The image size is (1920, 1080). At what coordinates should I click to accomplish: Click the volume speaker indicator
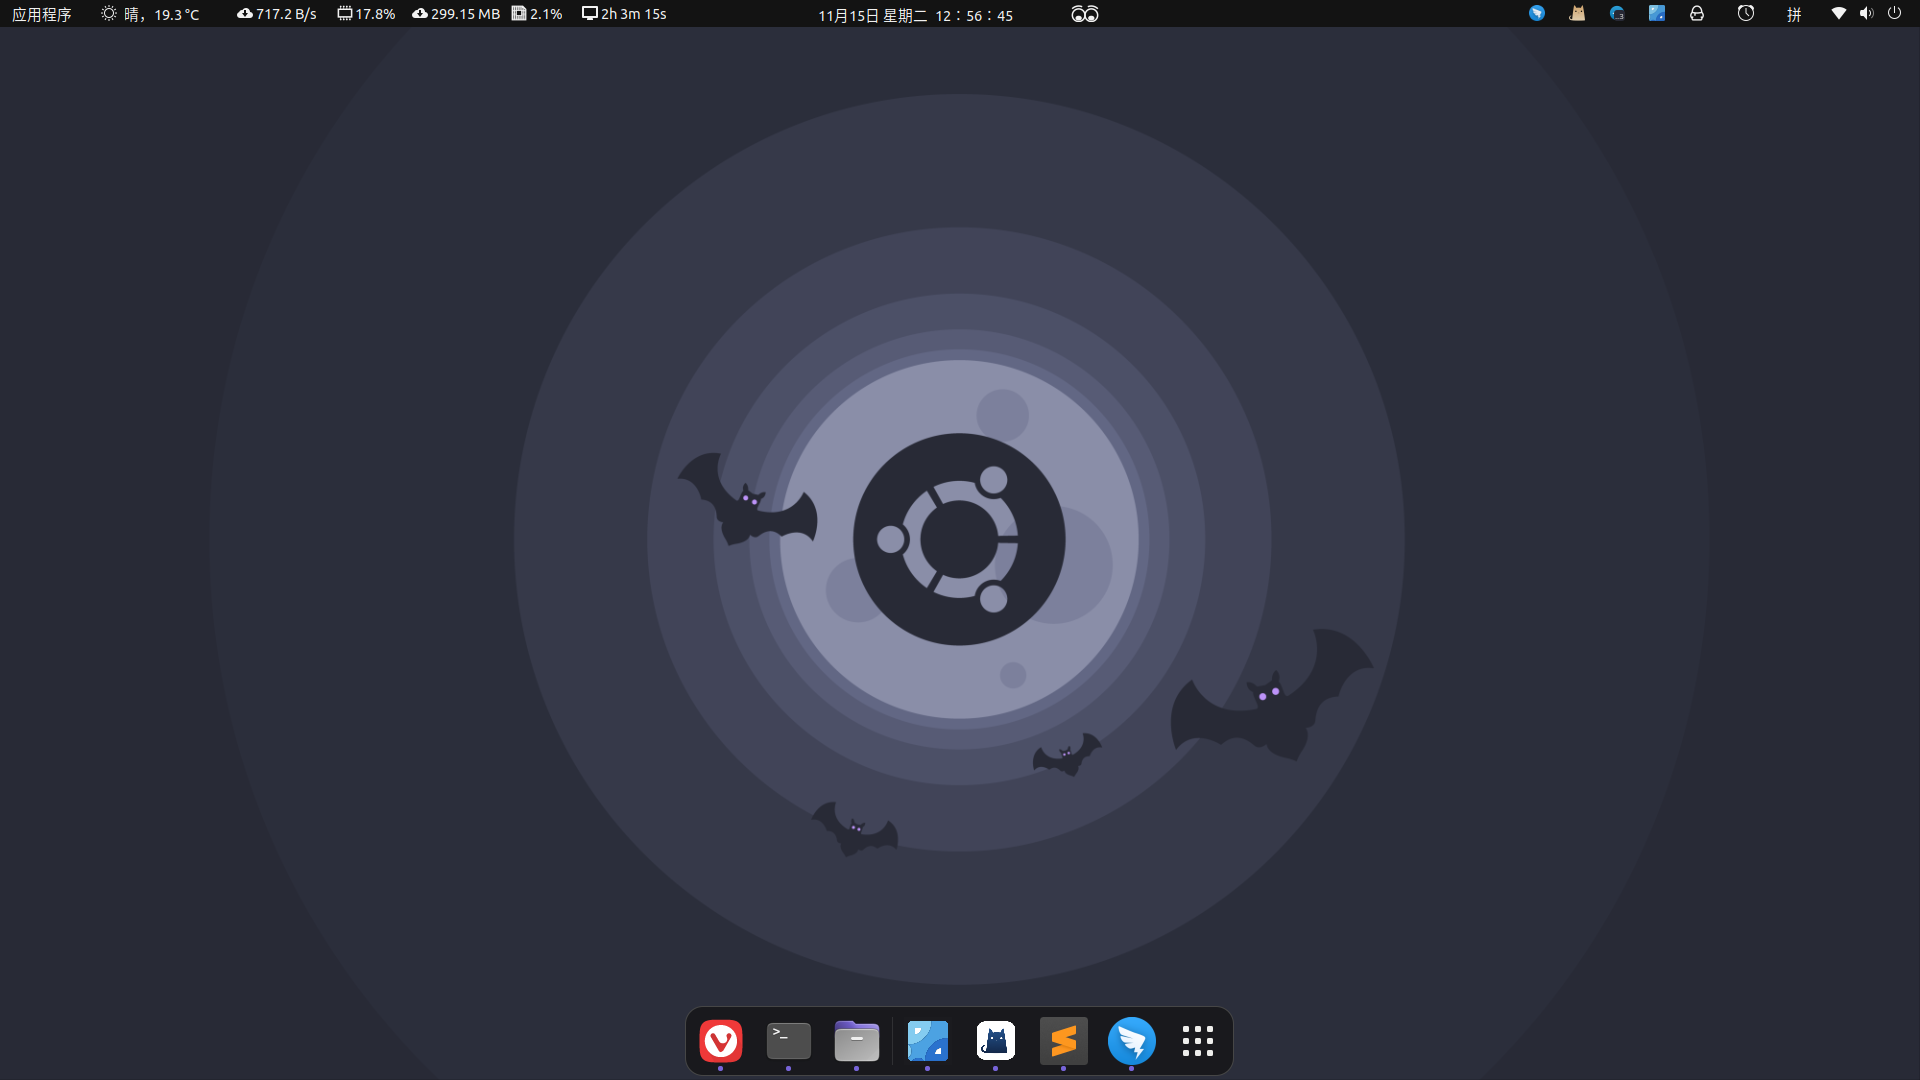coord(1866,14)
